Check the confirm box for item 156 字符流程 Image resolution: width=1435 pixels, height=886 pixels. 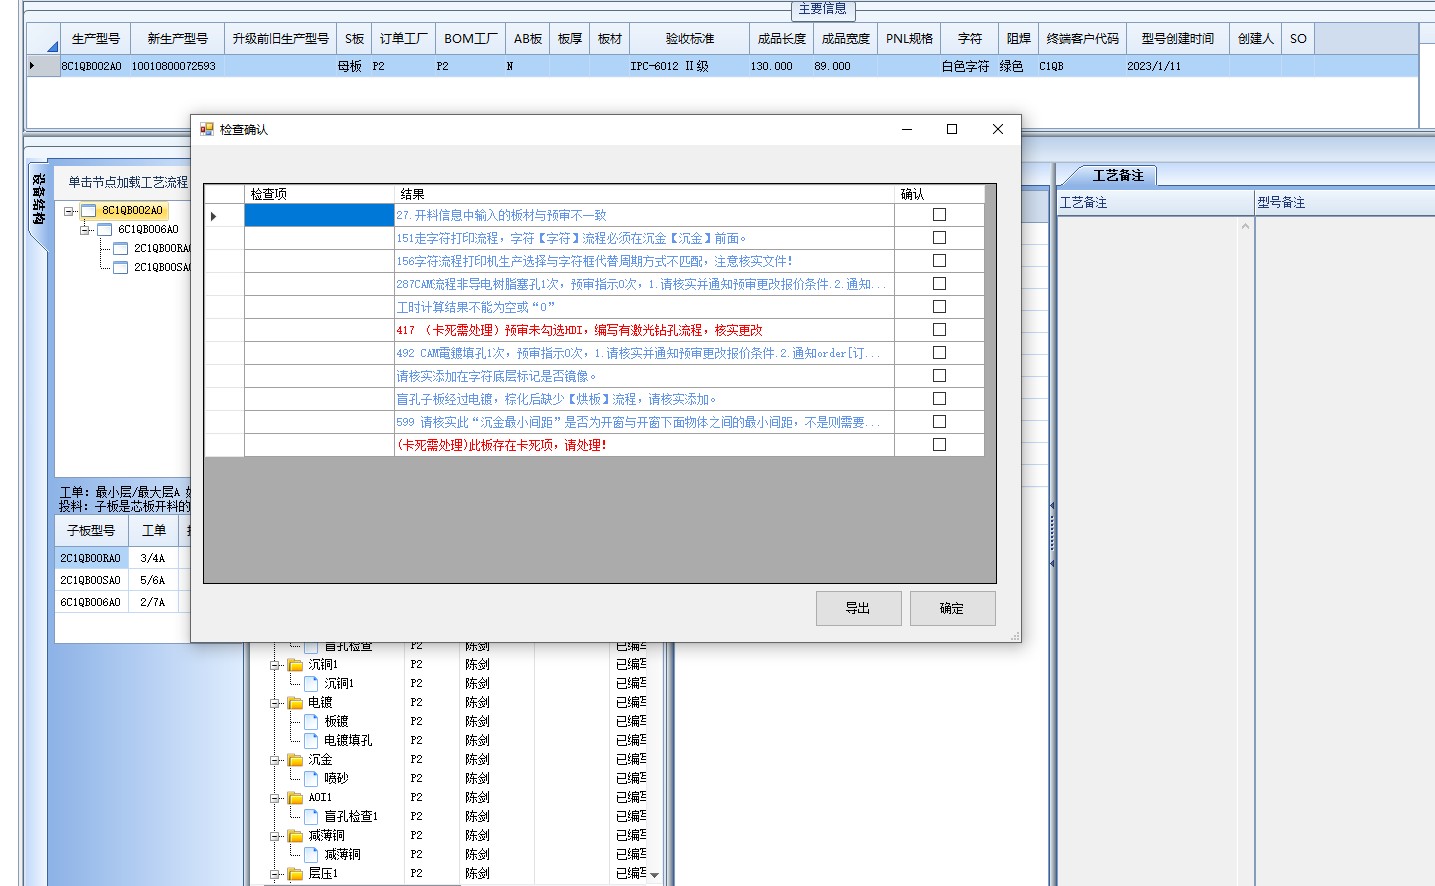[x=939, y=261]
